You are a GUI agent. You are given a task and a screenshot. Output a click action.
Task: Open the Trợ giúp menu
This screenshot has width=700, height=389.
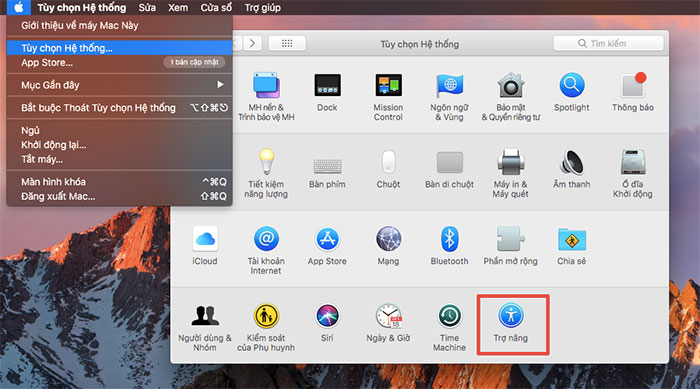(x=262, y=8)
